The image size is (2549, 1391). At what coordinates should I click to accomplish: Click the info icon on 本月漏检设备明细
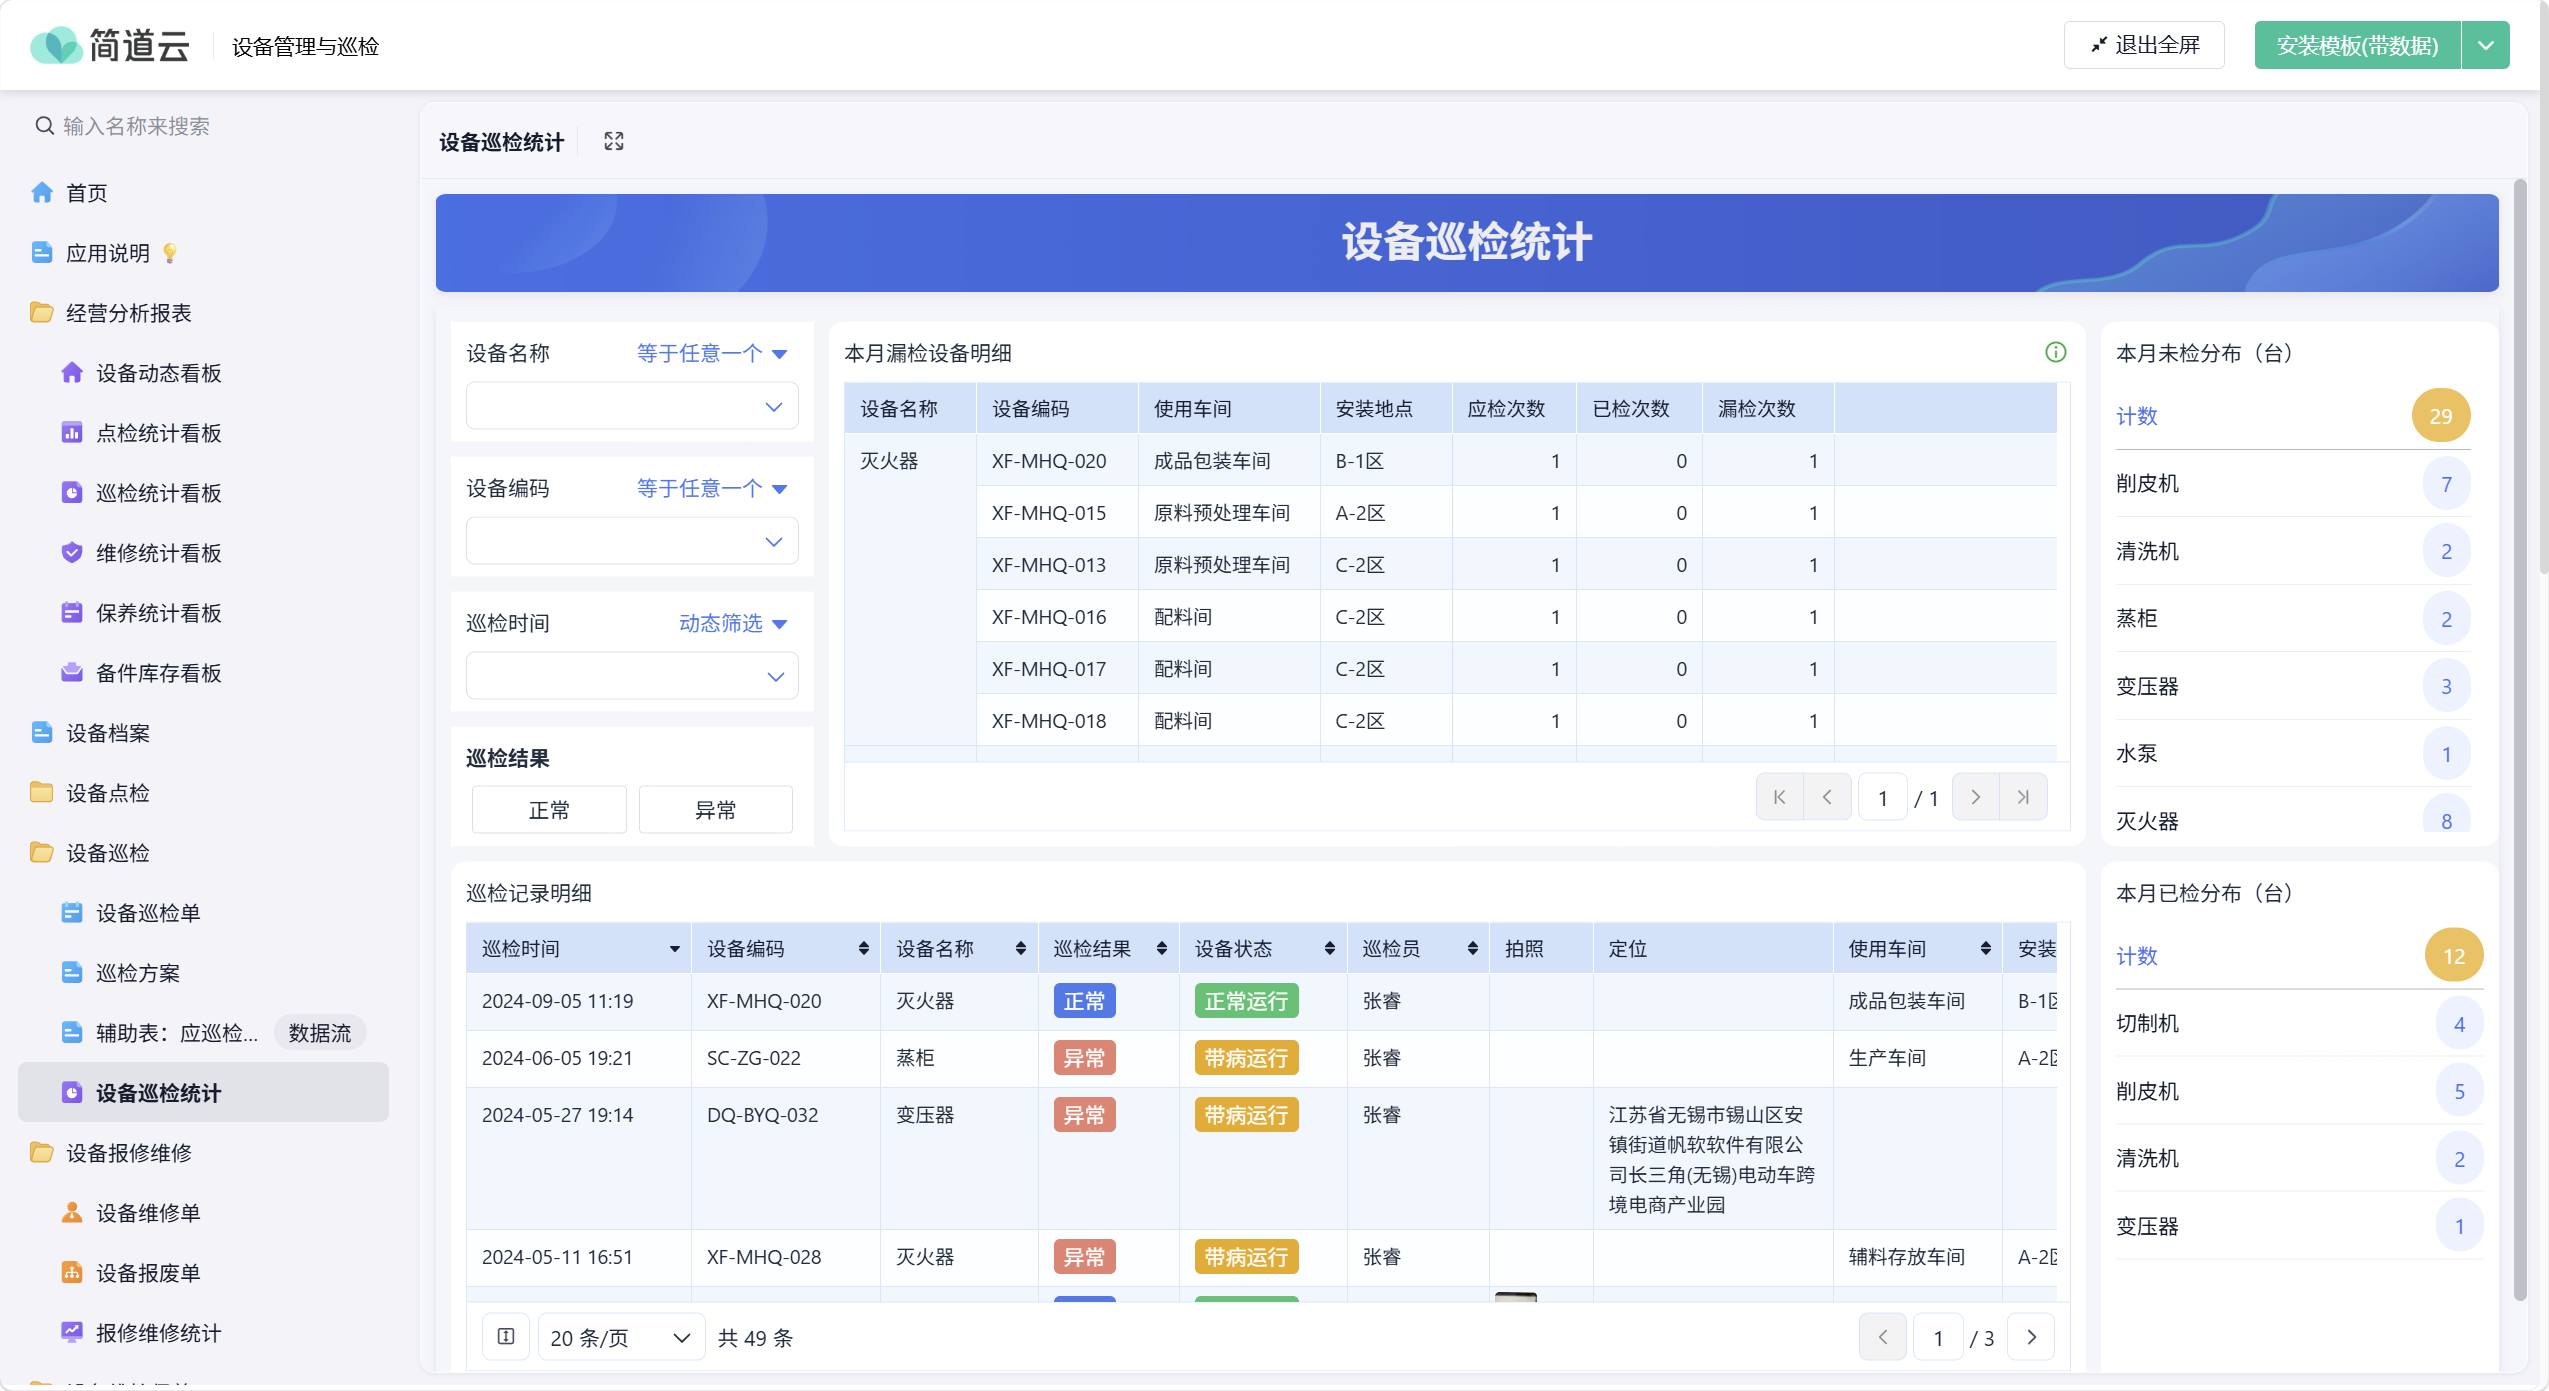(2055, 352)
